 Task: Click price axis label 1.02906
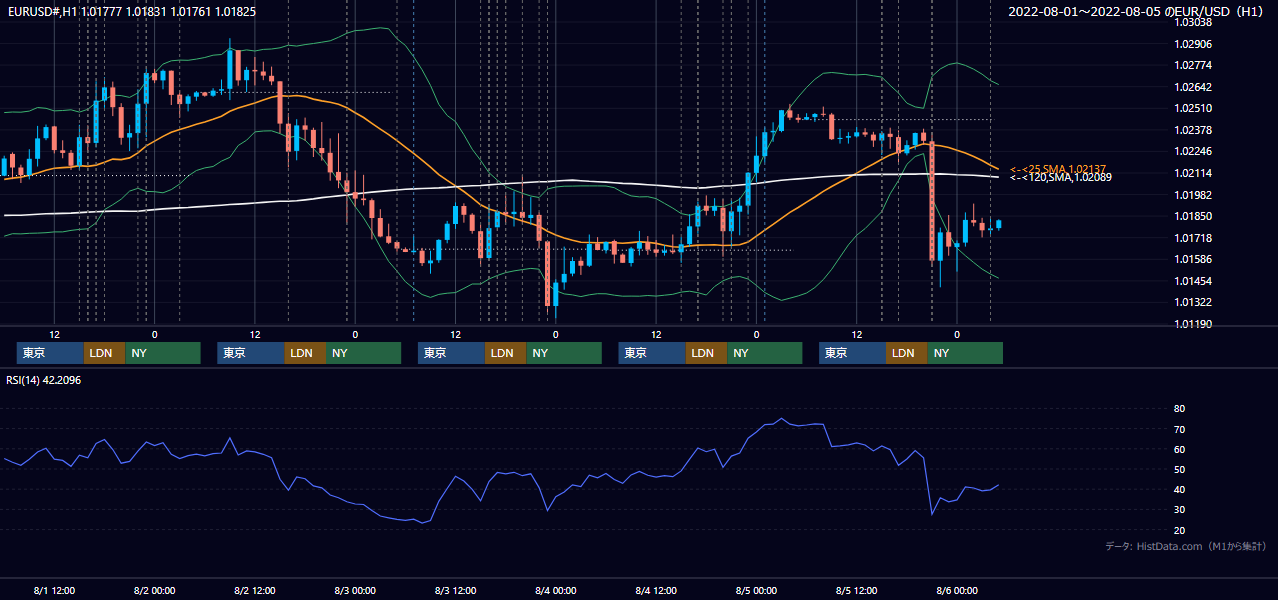1192,44
